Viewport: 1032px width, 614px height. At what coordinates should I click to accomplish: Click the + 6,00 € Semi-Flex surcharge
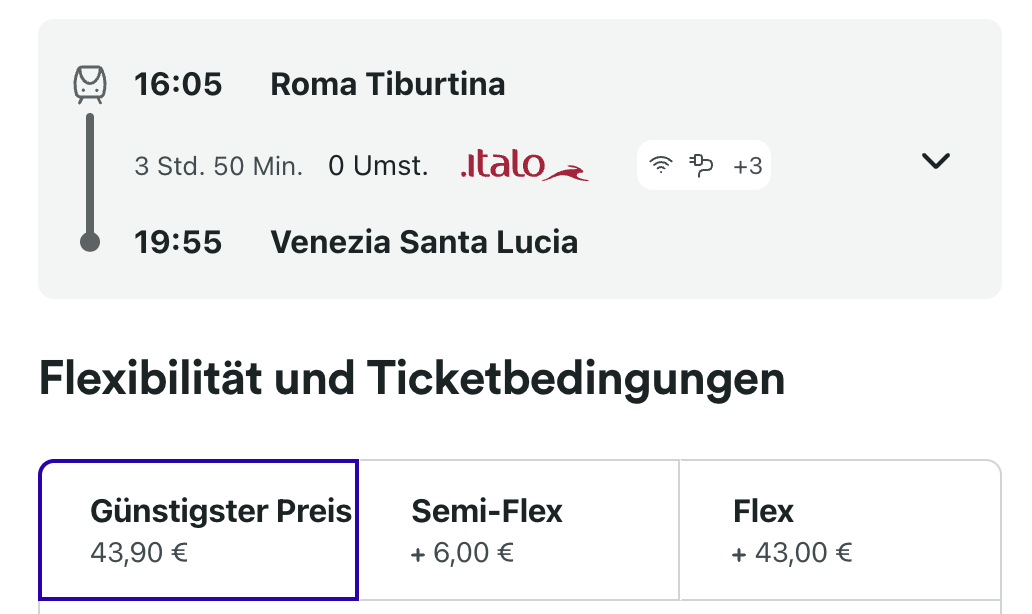(462, 552)
